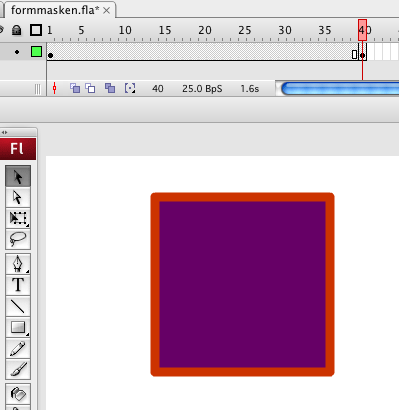Select the Pen tool

18,264
